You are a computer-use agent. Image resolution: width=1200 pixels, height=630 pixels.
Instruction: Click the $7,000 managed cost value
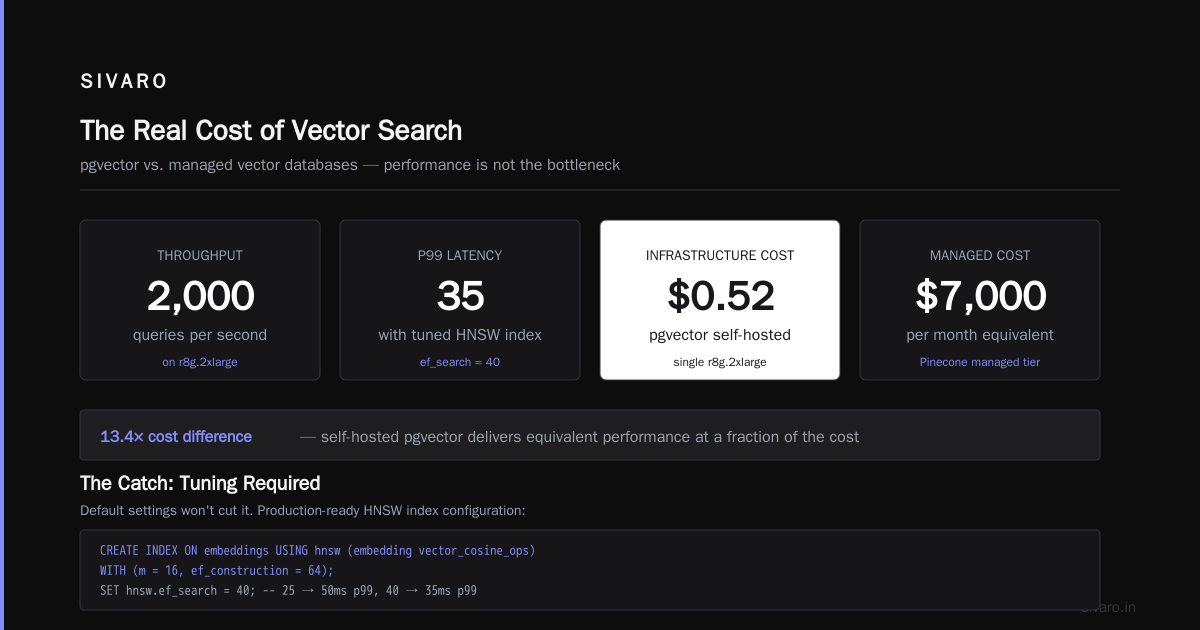[980, 296]
